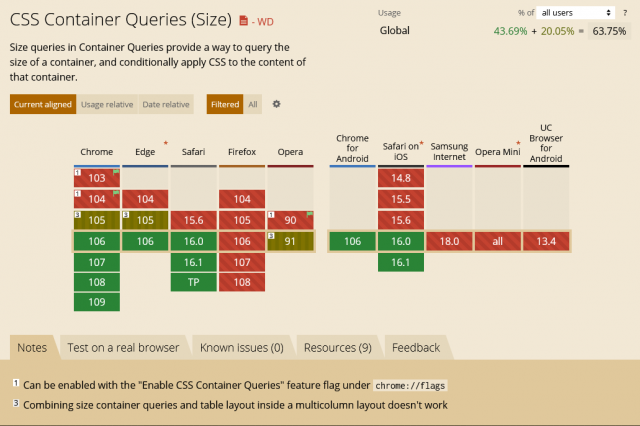Open the Feedback tab
This screenshot has height=426, width=640.
(x=416, y=348)
